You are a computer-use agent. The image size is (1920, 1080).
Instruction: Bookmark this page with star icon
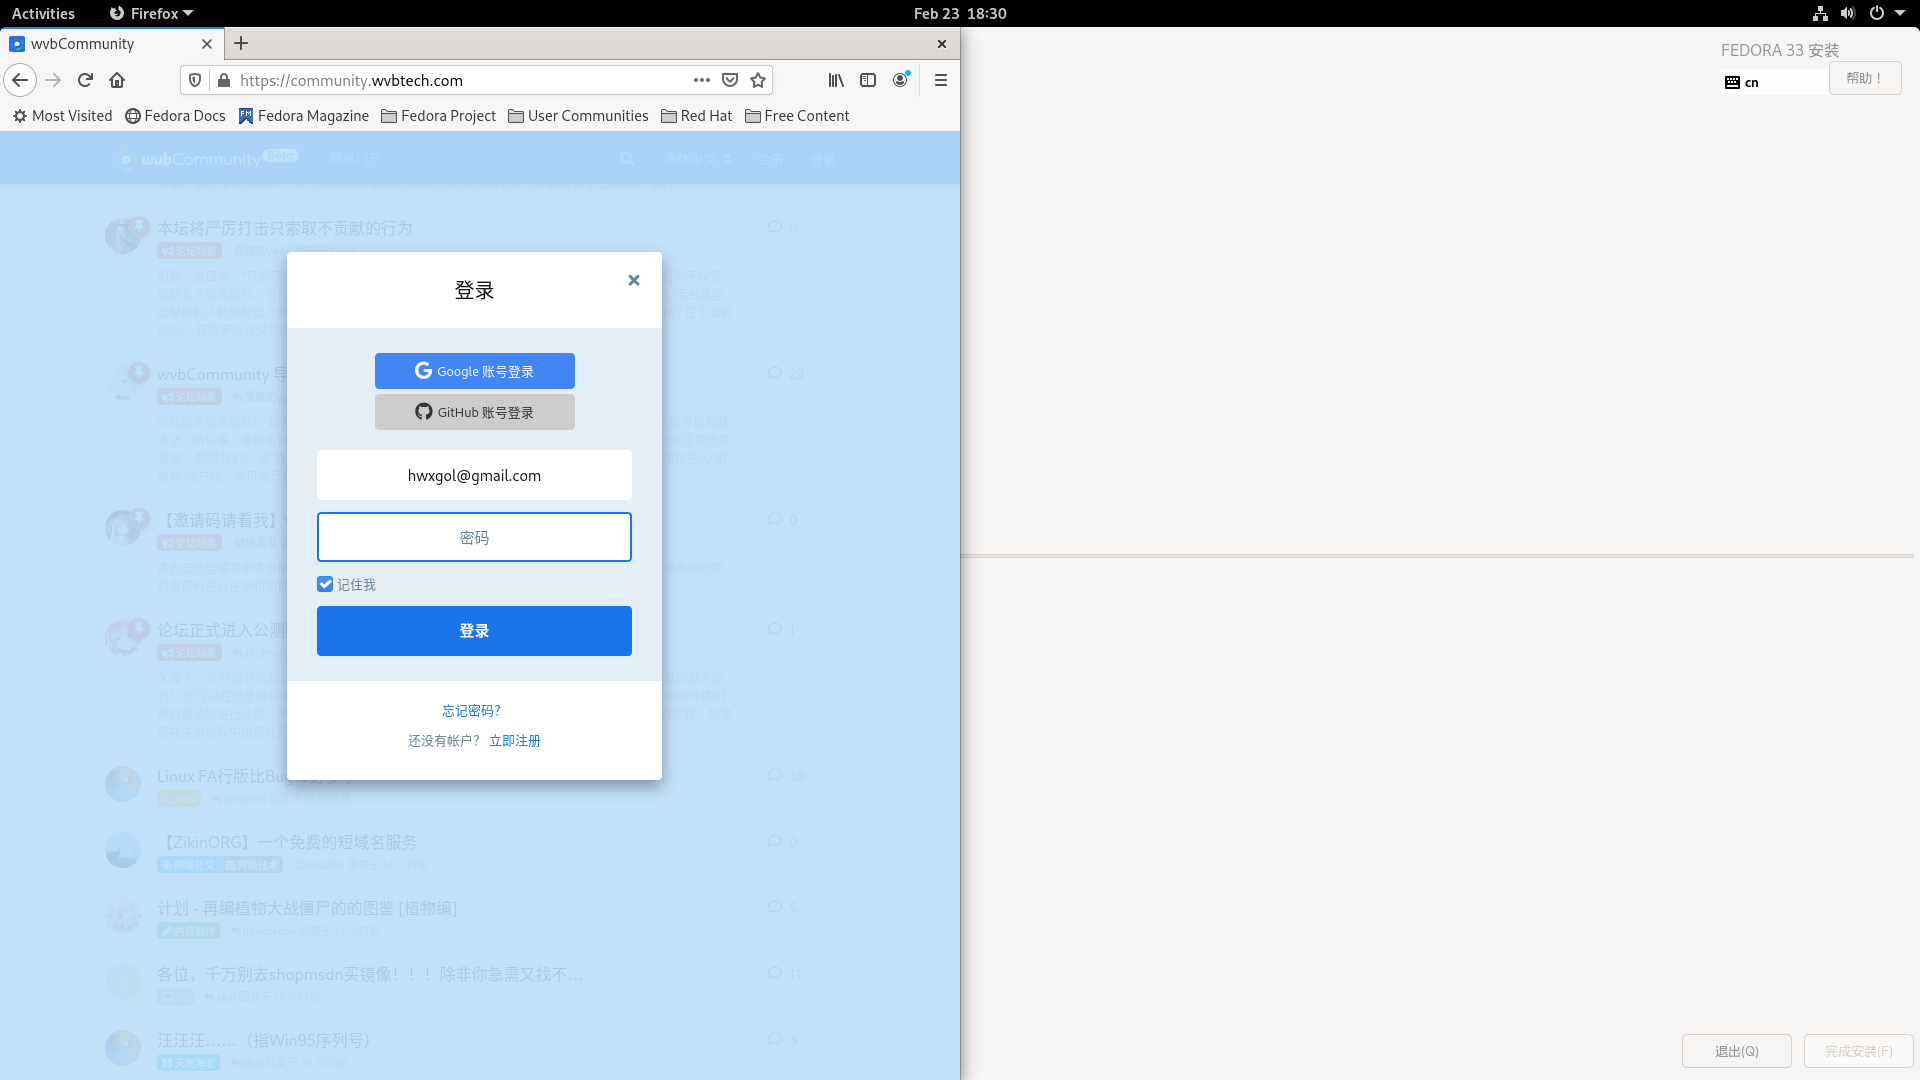point(758,80)
